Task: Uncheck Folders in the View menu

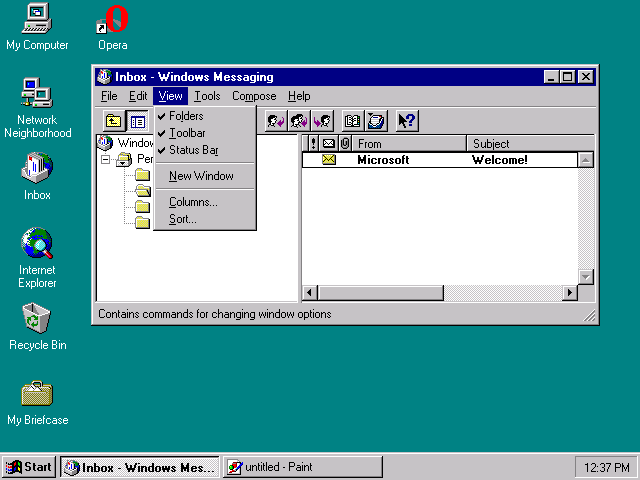Action: [205, 116]
